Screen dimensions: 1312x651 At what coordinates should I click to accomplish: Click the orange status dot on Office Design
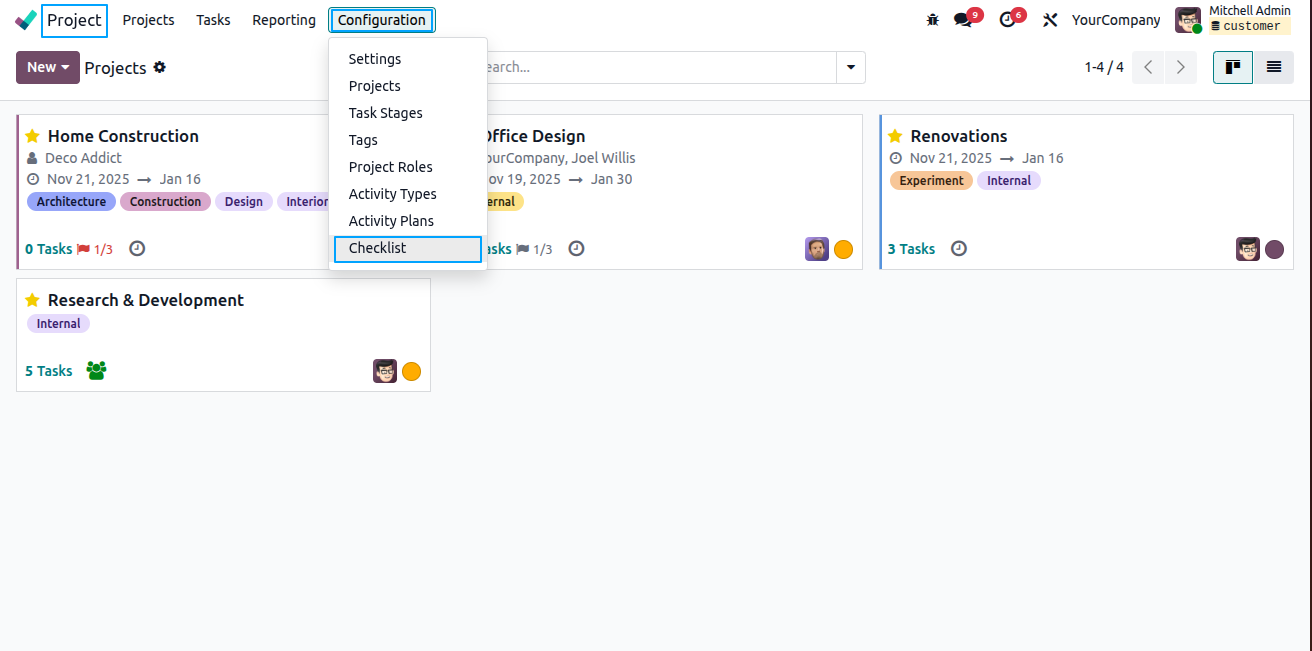843,249
